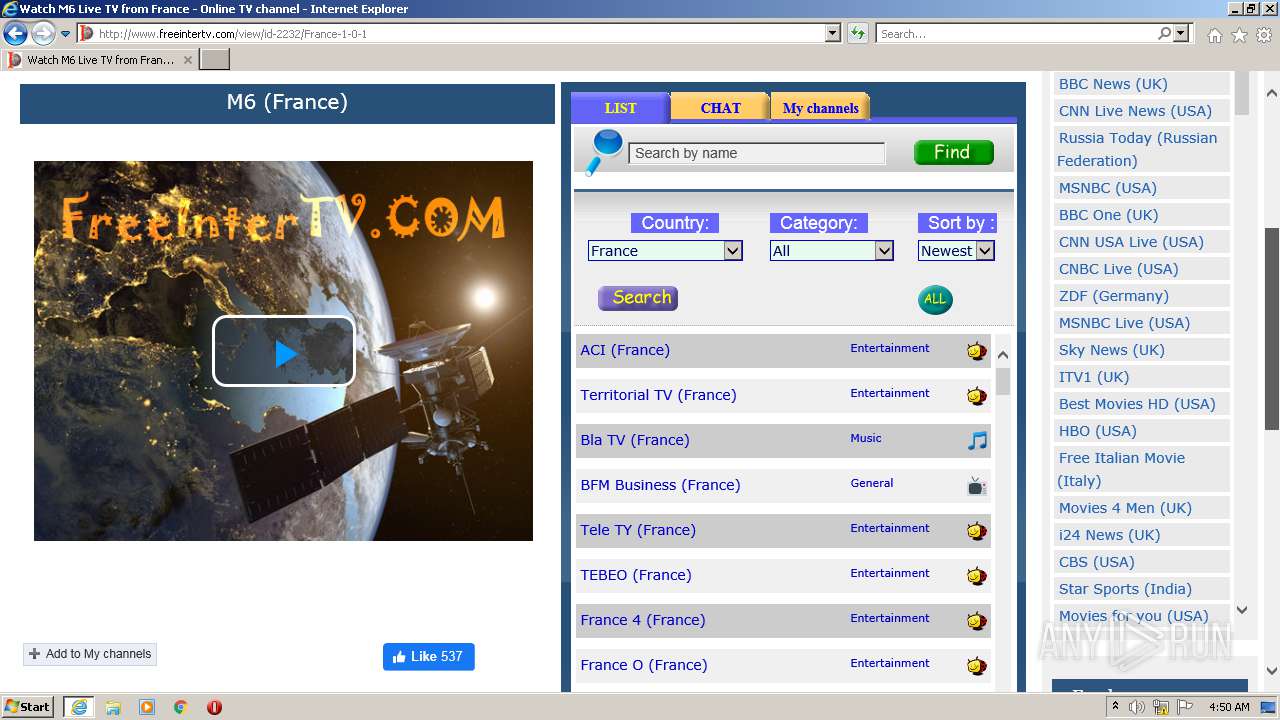Expand the IE search provider dropdown
The width and height of the screenshot is (1280, 720).
click(x=1181, y=34)
